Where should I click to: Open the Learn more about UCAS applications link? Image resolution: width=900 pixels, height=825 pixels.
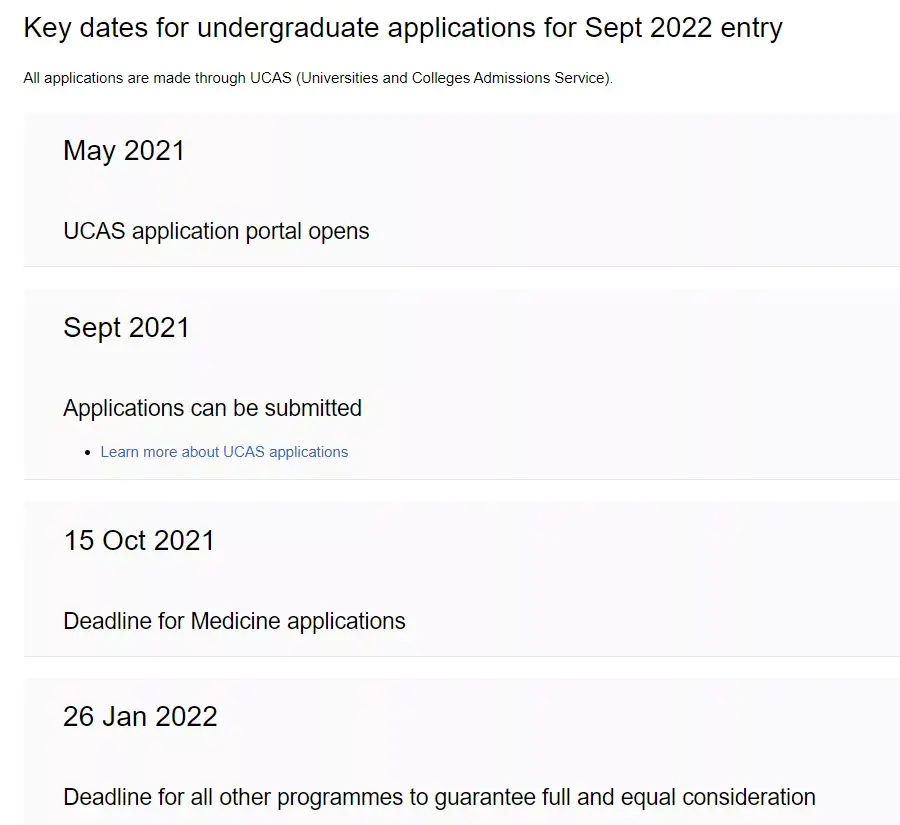point(224,452)
